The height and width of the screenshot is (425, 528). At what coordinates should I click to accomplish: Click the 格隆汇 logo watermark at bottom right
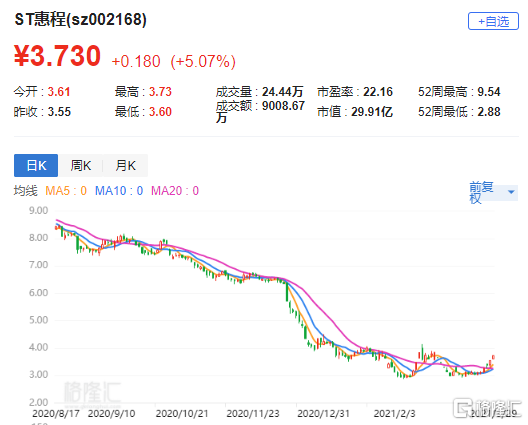click(x=487, y=407)
